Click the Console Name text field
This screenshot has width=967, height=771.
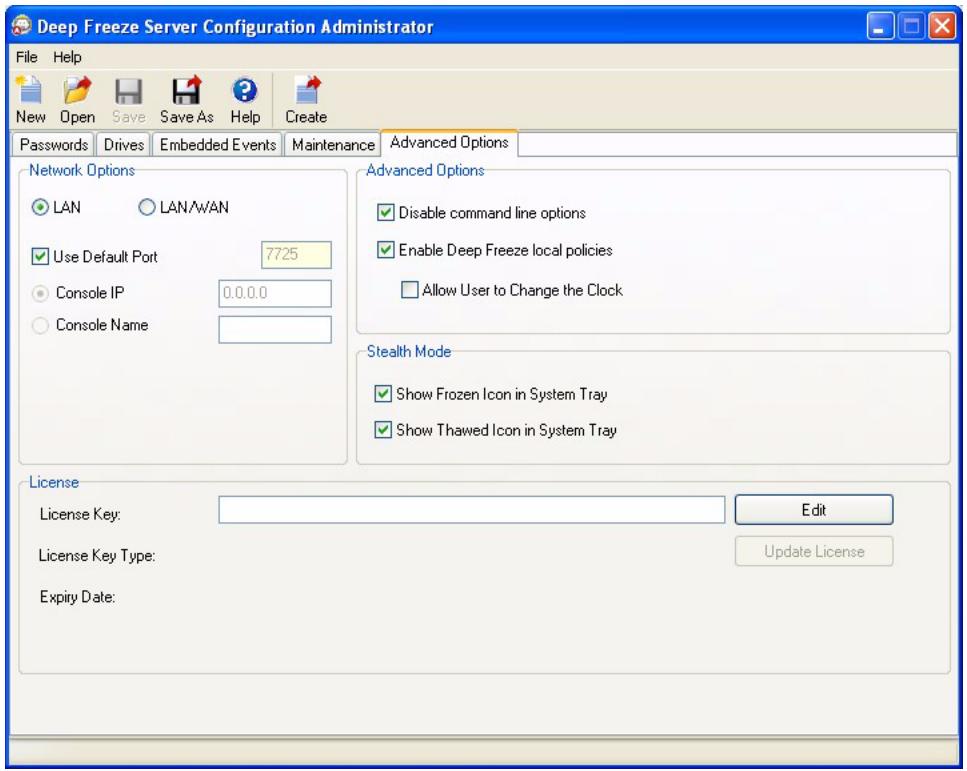pos(274,329)
